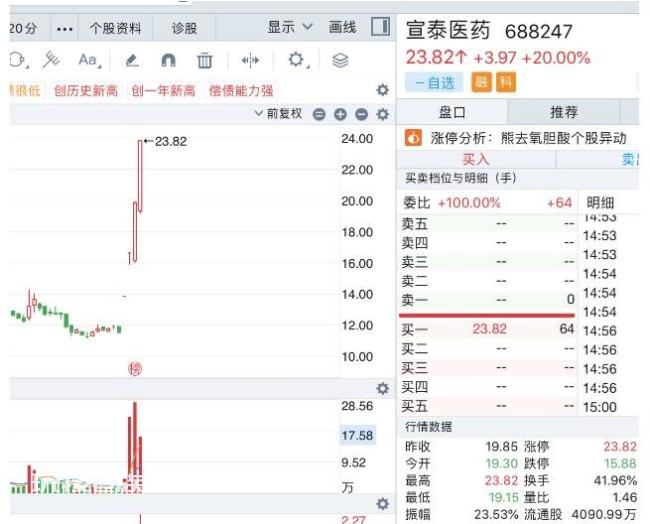Select the pencil eraser tool
This screenshot has height=524, width=650.
click(x=132, y=61)
